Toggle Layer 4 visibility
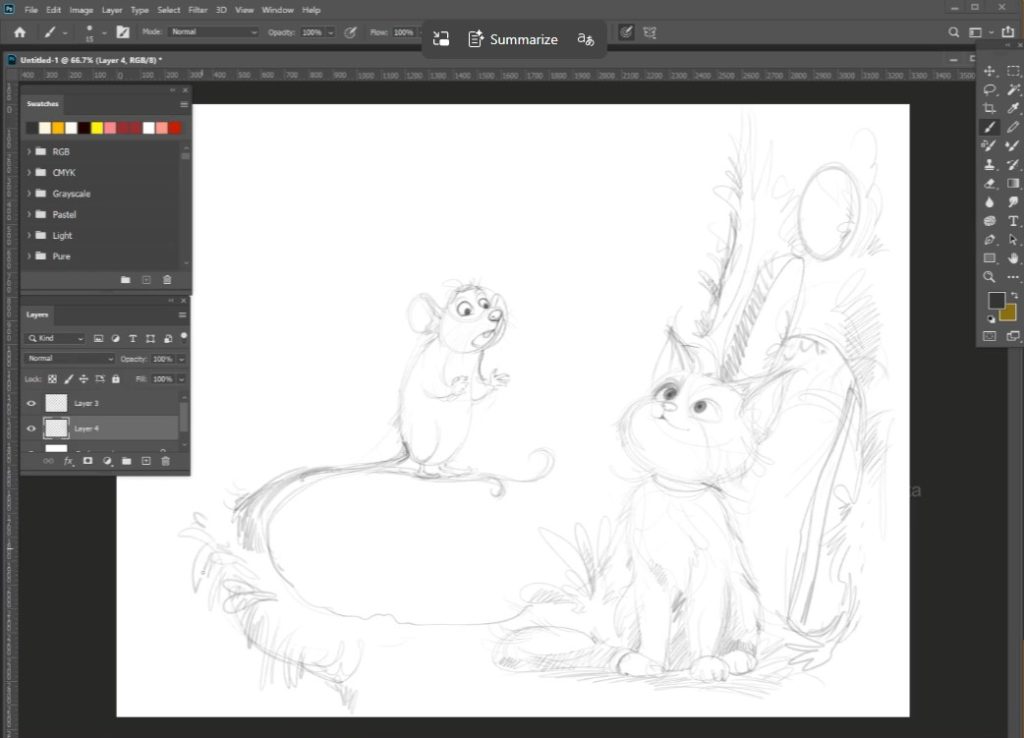 coord(32,429)
